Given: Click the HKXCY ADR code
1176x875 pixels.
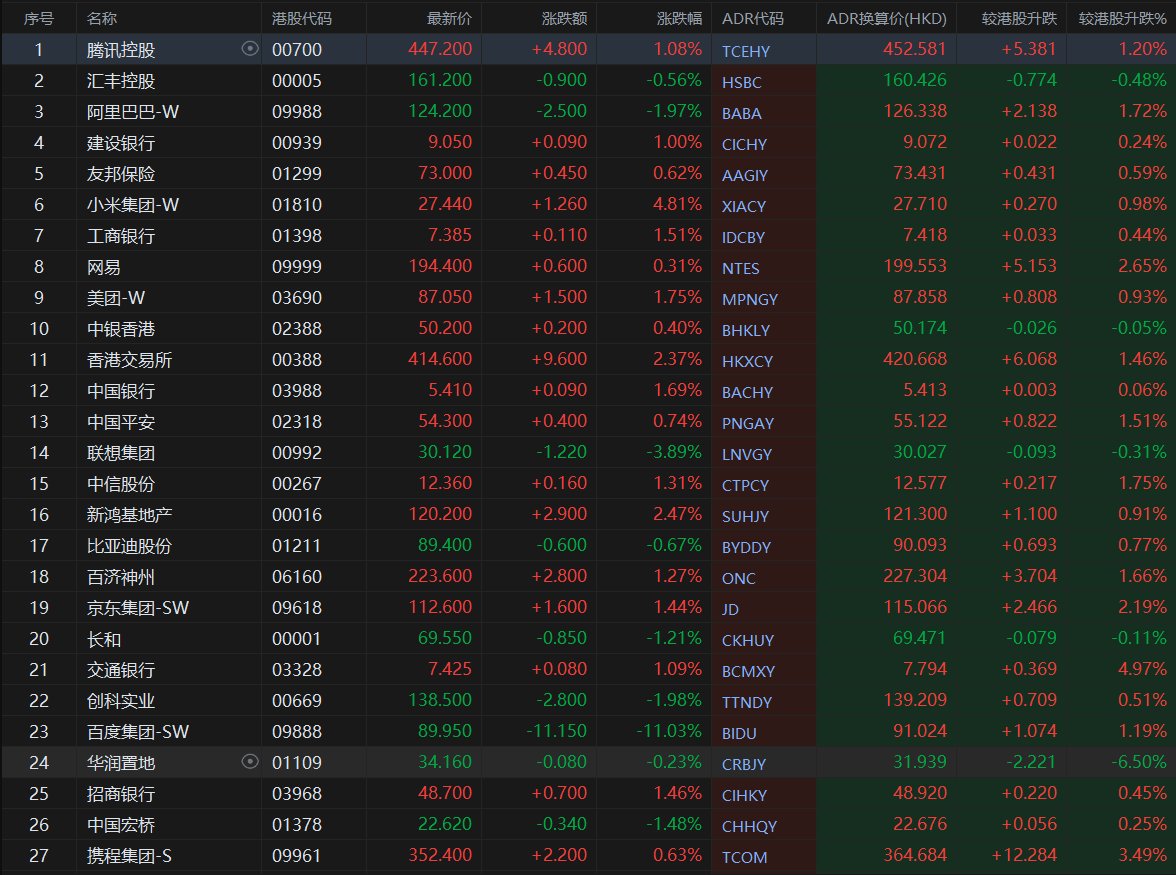Looking at the screenshot, I should (x=747, y=361).
